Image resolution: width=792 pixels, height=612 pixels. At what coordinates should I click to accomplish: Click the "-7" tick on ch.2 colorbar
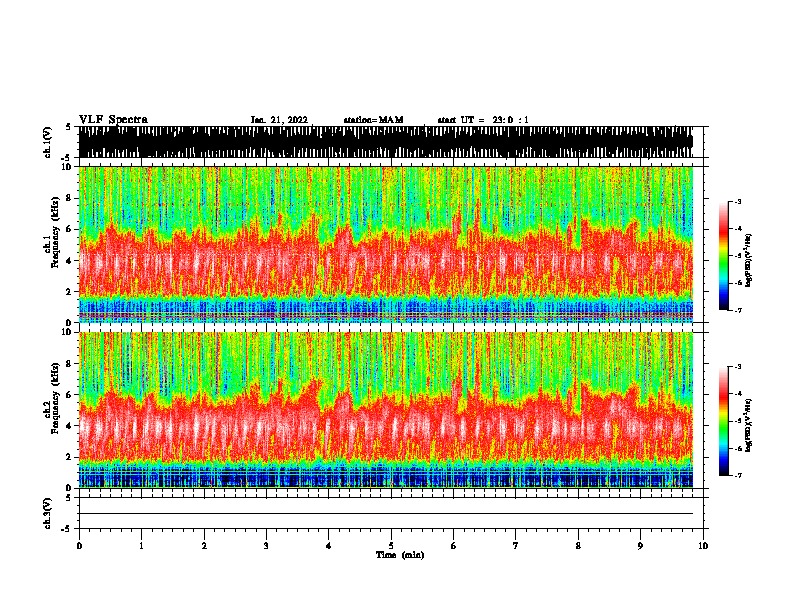point(738,475)
